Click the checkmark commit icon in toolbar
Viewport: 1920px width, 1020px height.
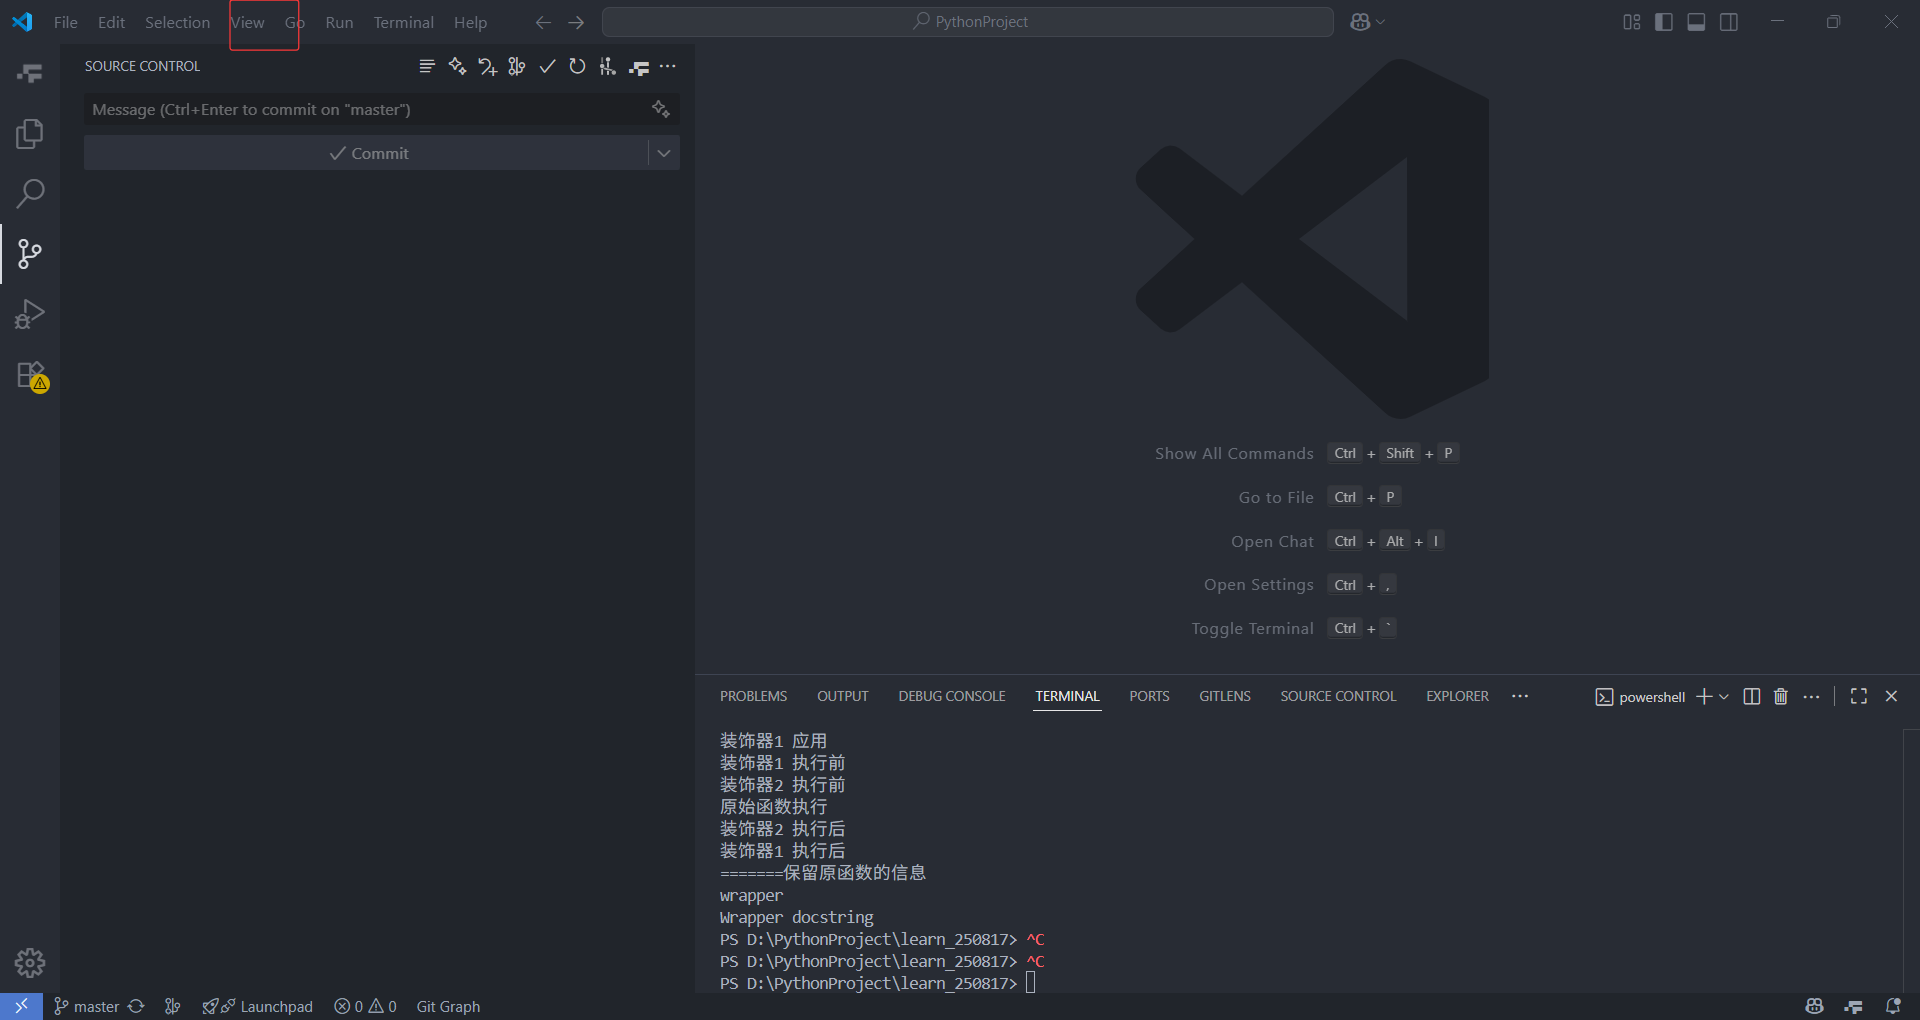click(547, 66)
